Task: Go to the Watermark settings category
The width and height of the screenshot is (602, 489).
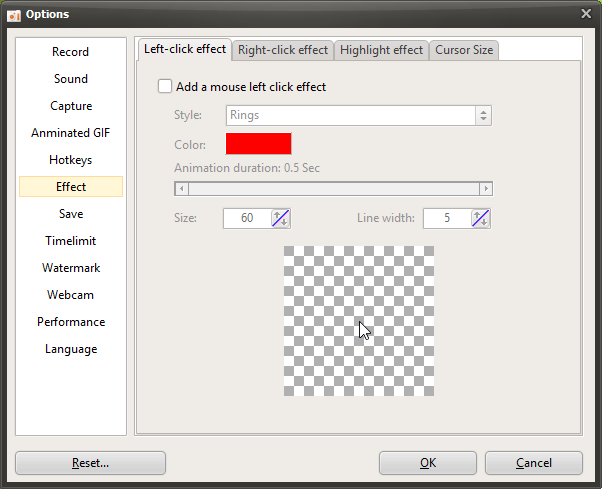Action: coord(71,268)
